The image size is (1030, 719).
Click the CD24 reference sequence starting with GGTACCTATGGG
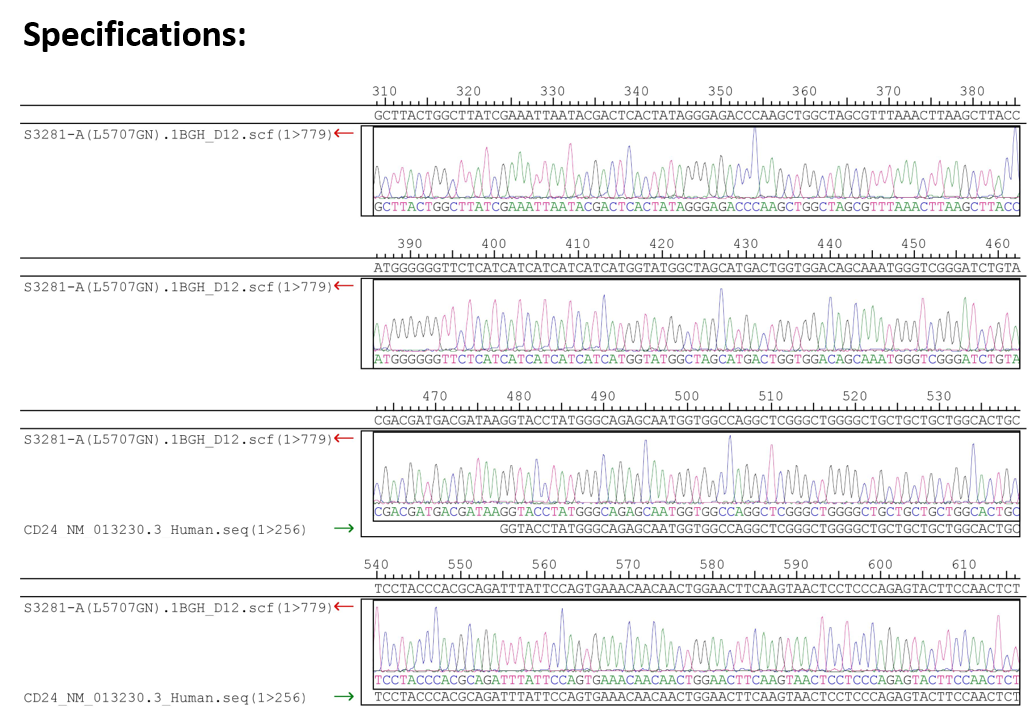tap(758, 527)
